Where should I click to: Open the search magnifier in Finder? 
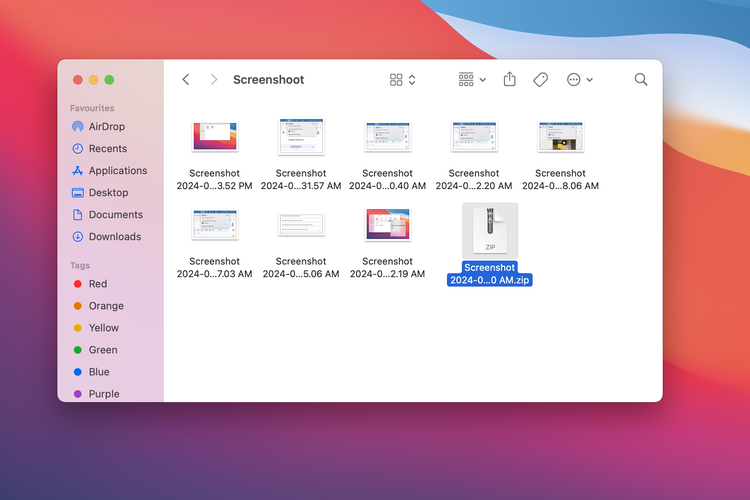(x=641, y=80)
